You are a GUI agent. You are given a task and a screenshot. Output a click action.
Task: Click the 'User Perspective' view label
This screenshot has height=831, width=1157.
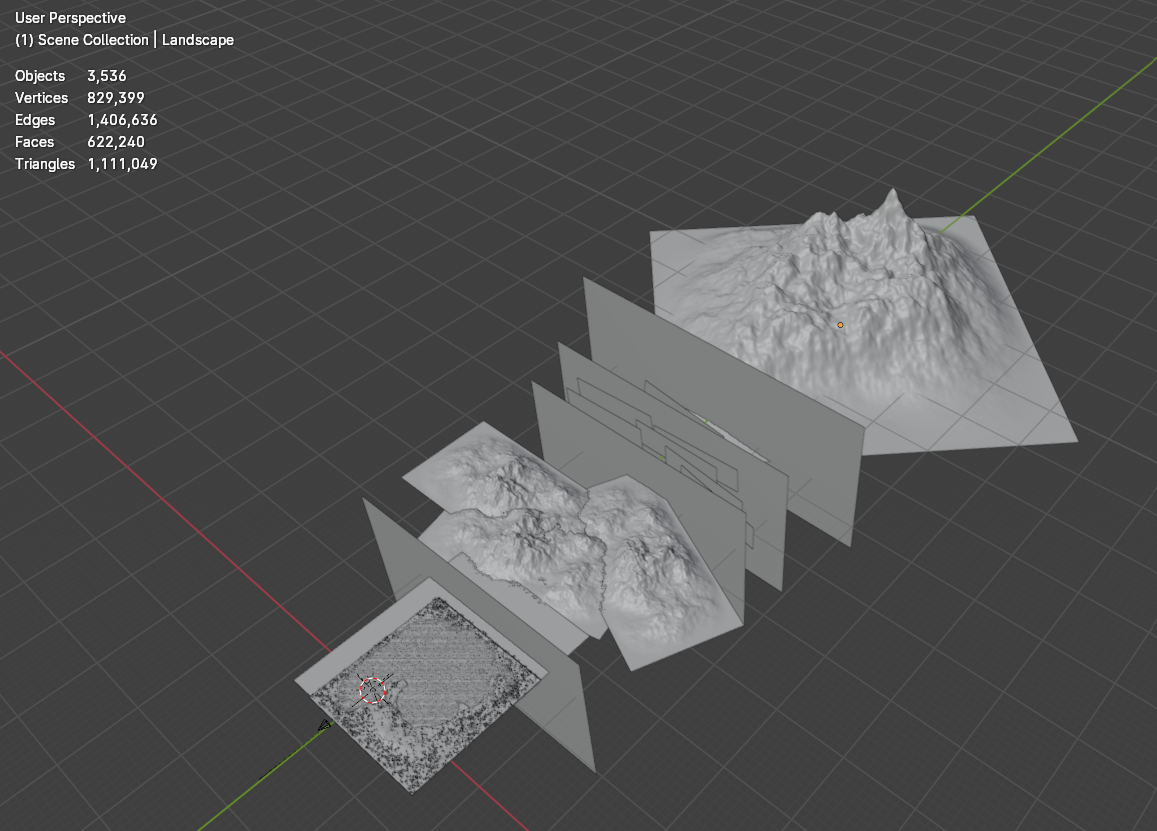pyautogui.click(x=70, y=18)
